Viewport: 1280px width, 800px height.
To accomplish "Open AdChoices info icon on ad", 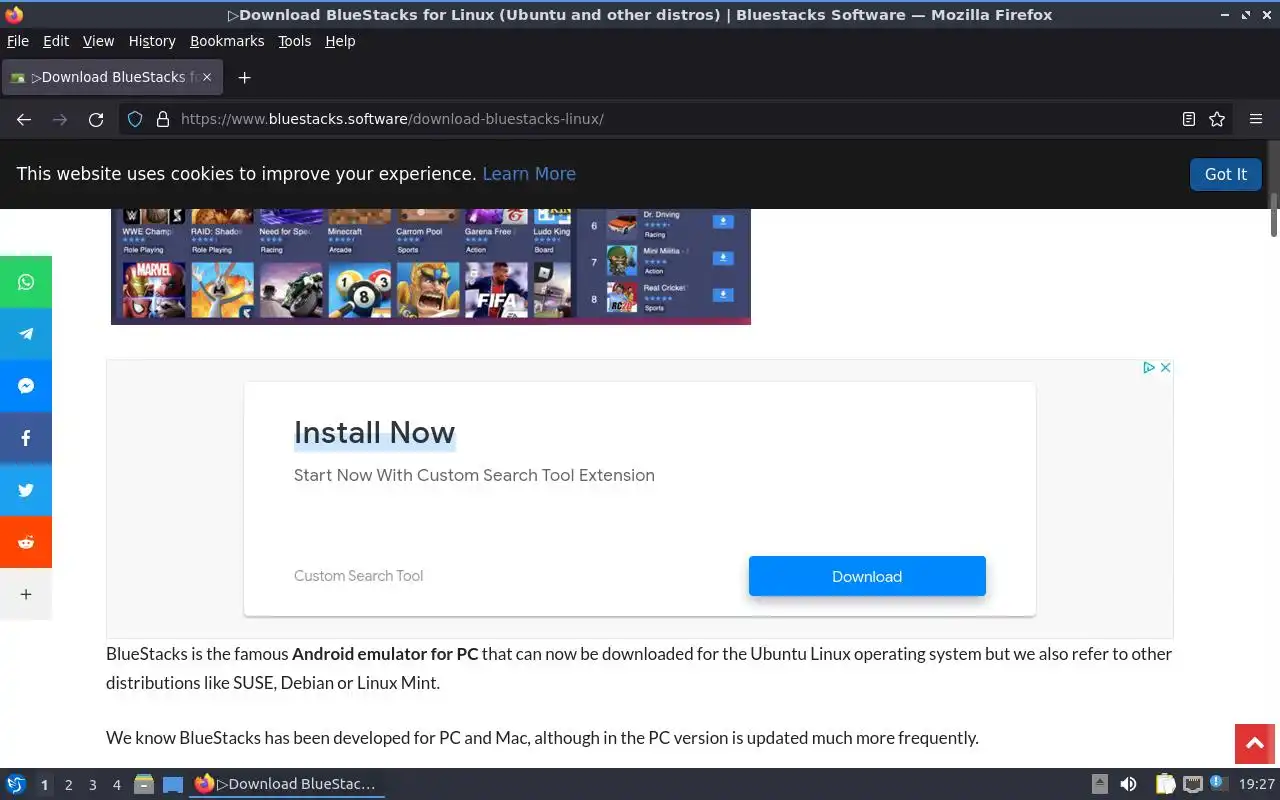I will coord(1149,368).
